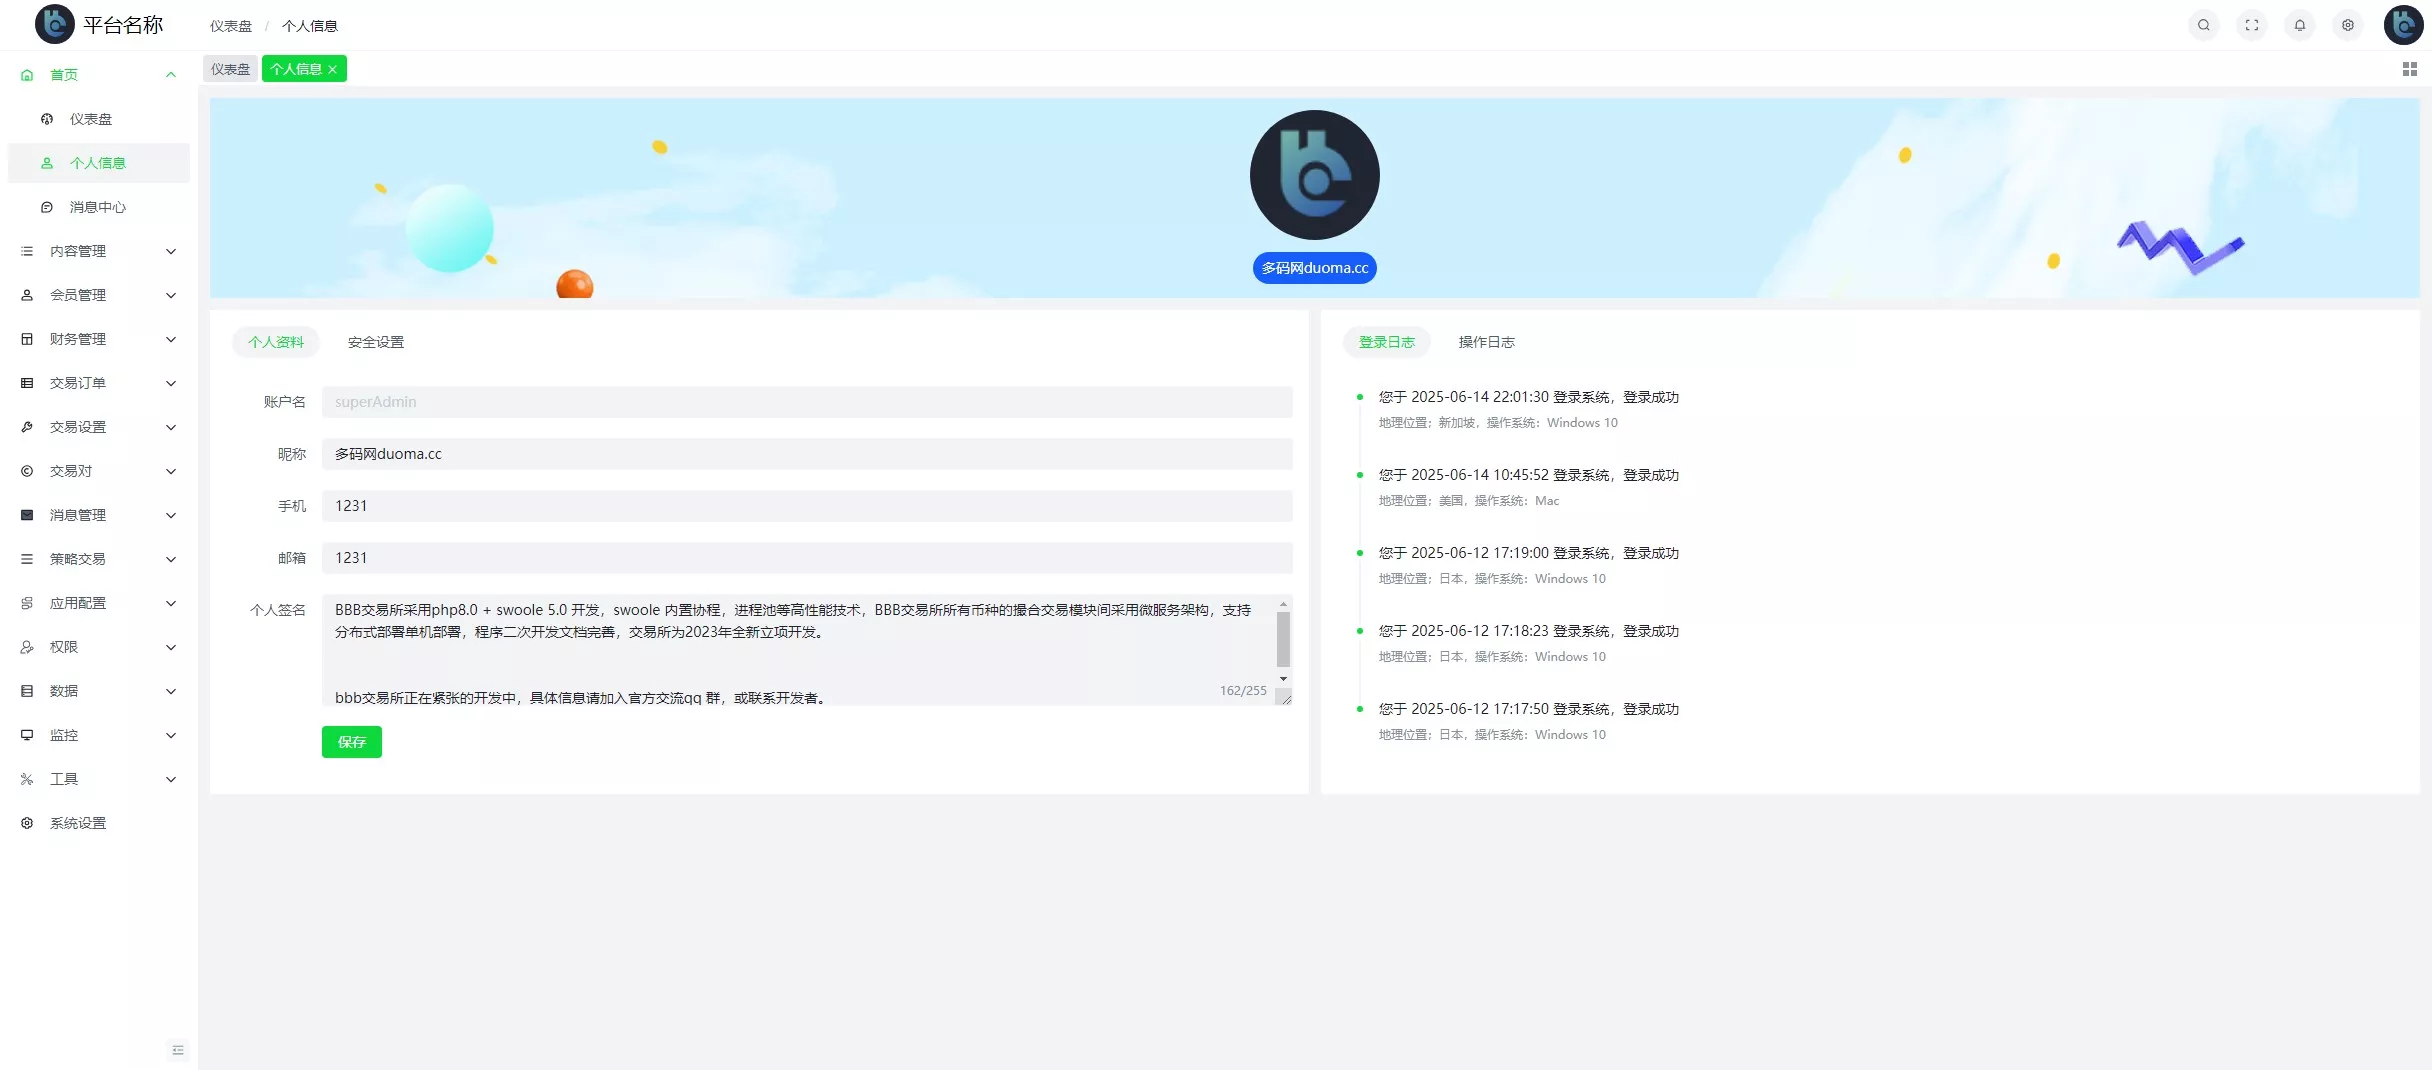Close the 个人信息 tab
The image size is (2432, 1070).
(x=333, y=69)
